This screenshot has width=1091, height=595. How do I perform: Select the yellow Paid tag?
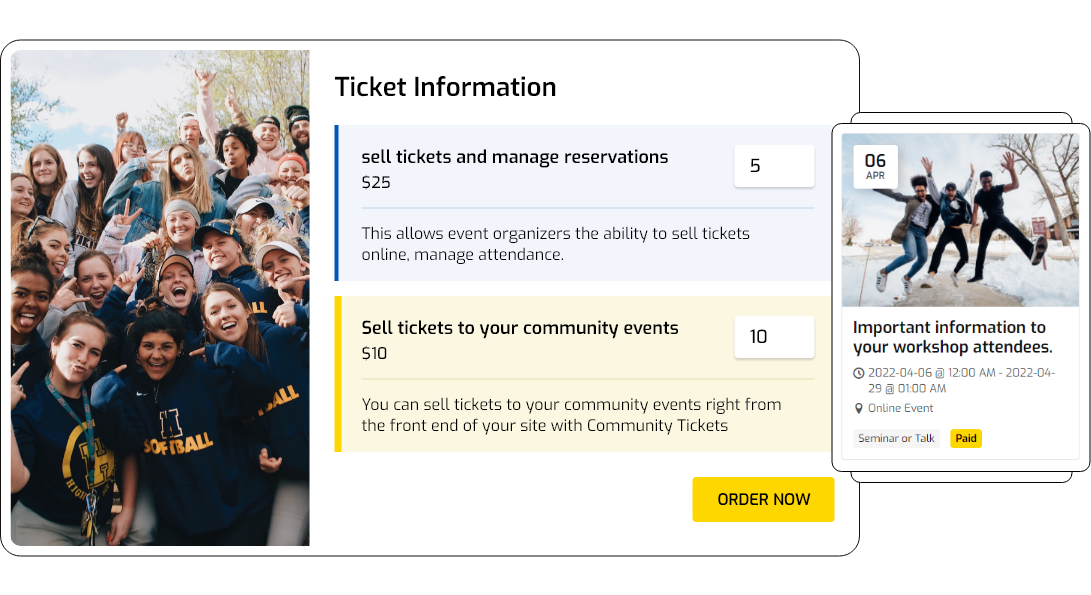click(965, 438)
